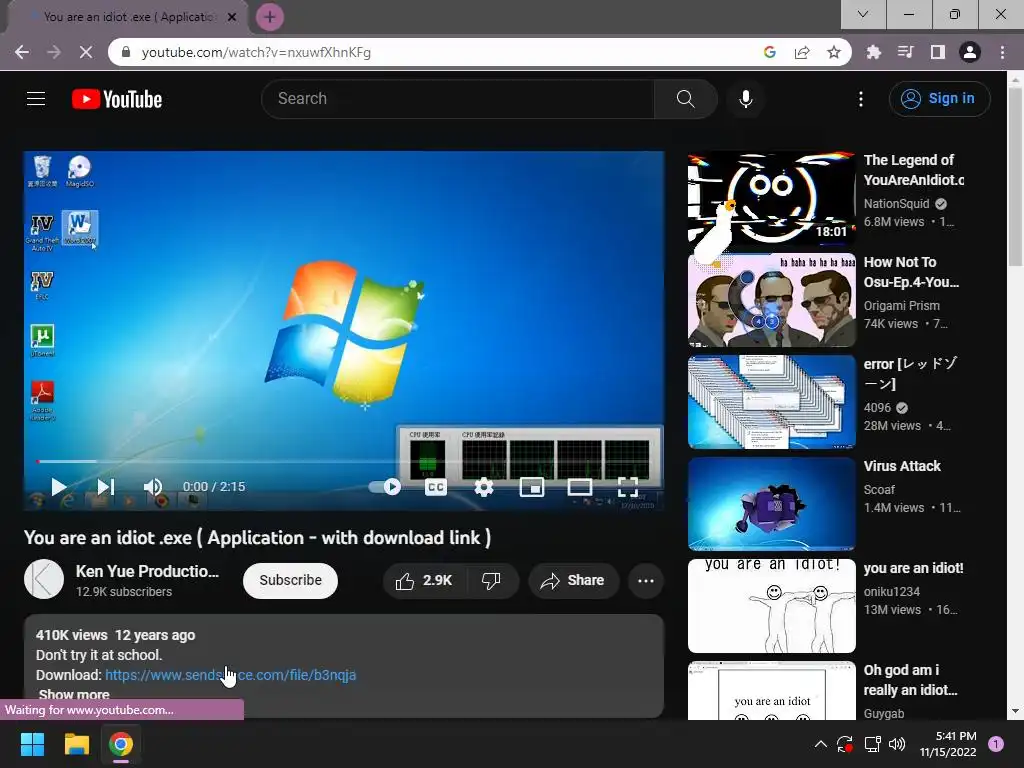1024x768 pixels.
Task: Open error [レッドゾーン] video thumbnail
Action: 771,402
